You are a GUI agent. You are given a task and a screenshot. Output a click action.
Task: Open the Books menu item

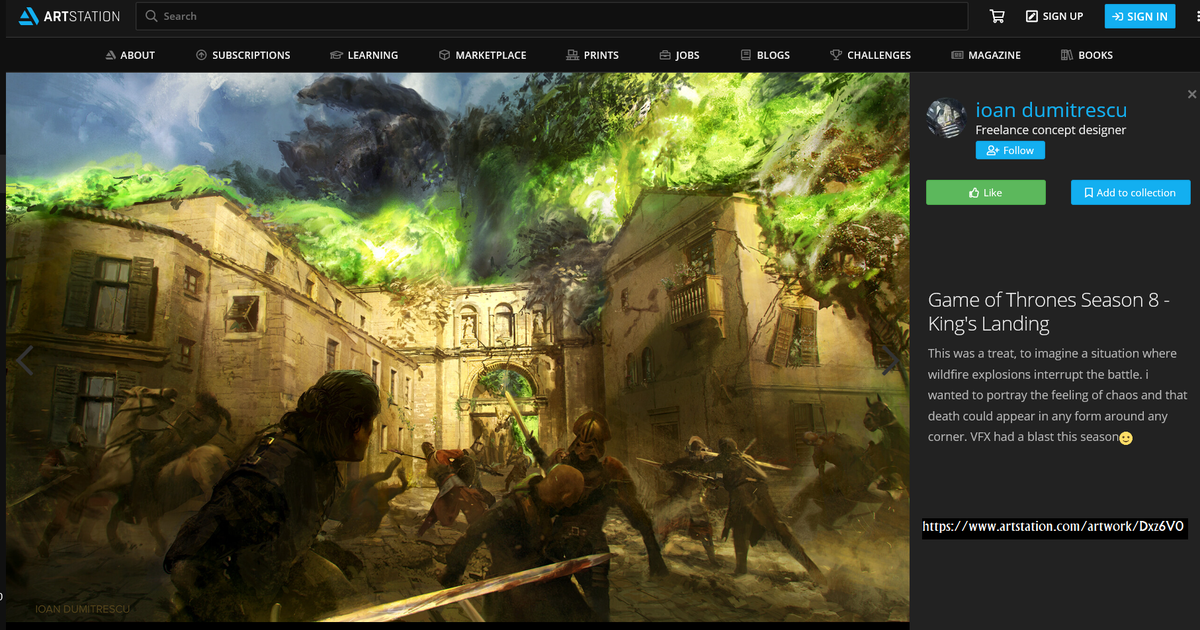click(x=1087, y=55)
